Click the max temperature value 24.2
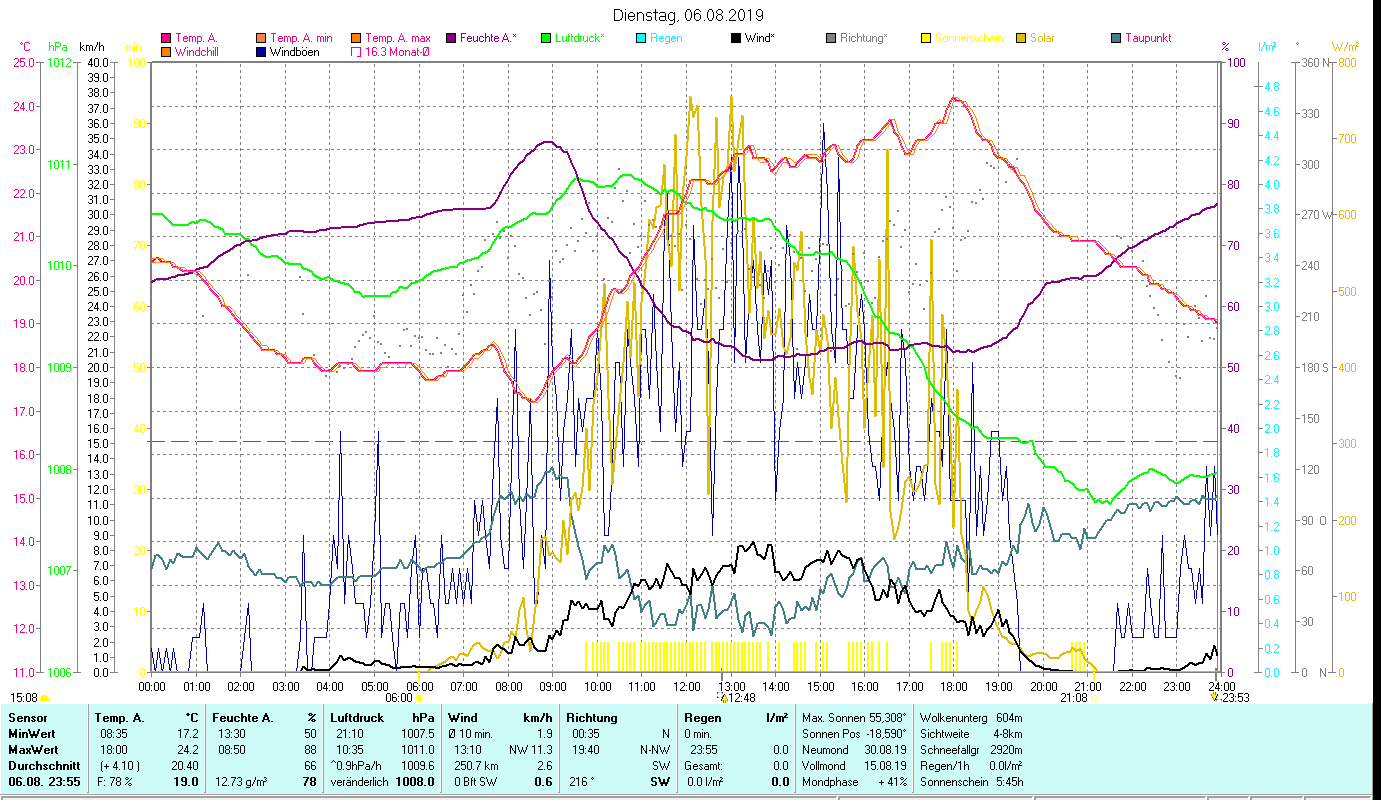Image resolution: width=1381 pixels, height=800 pixels. coord(187,750)
